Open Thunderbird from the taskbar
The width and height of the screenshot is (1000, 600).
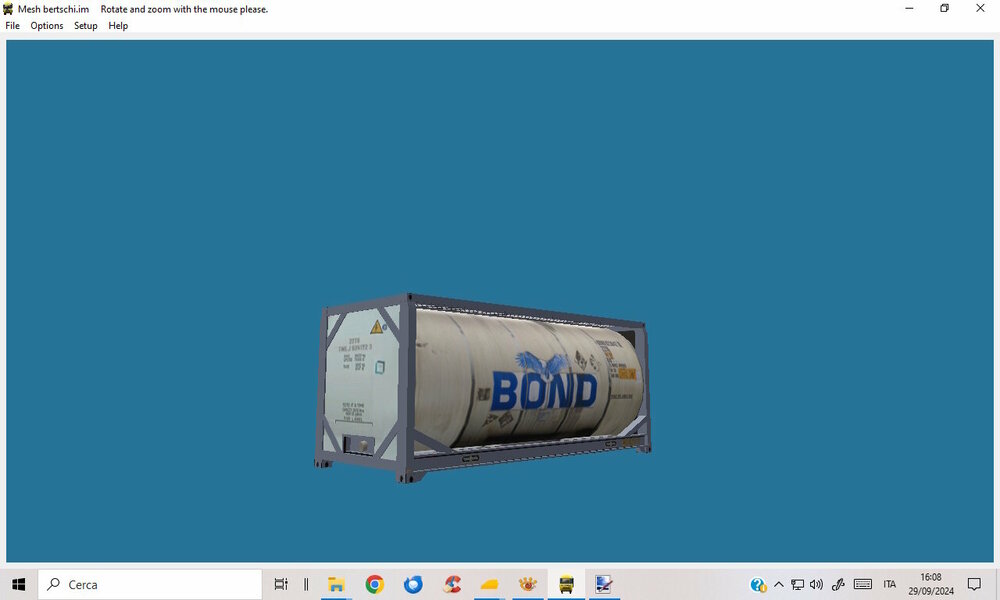(413, 584)
